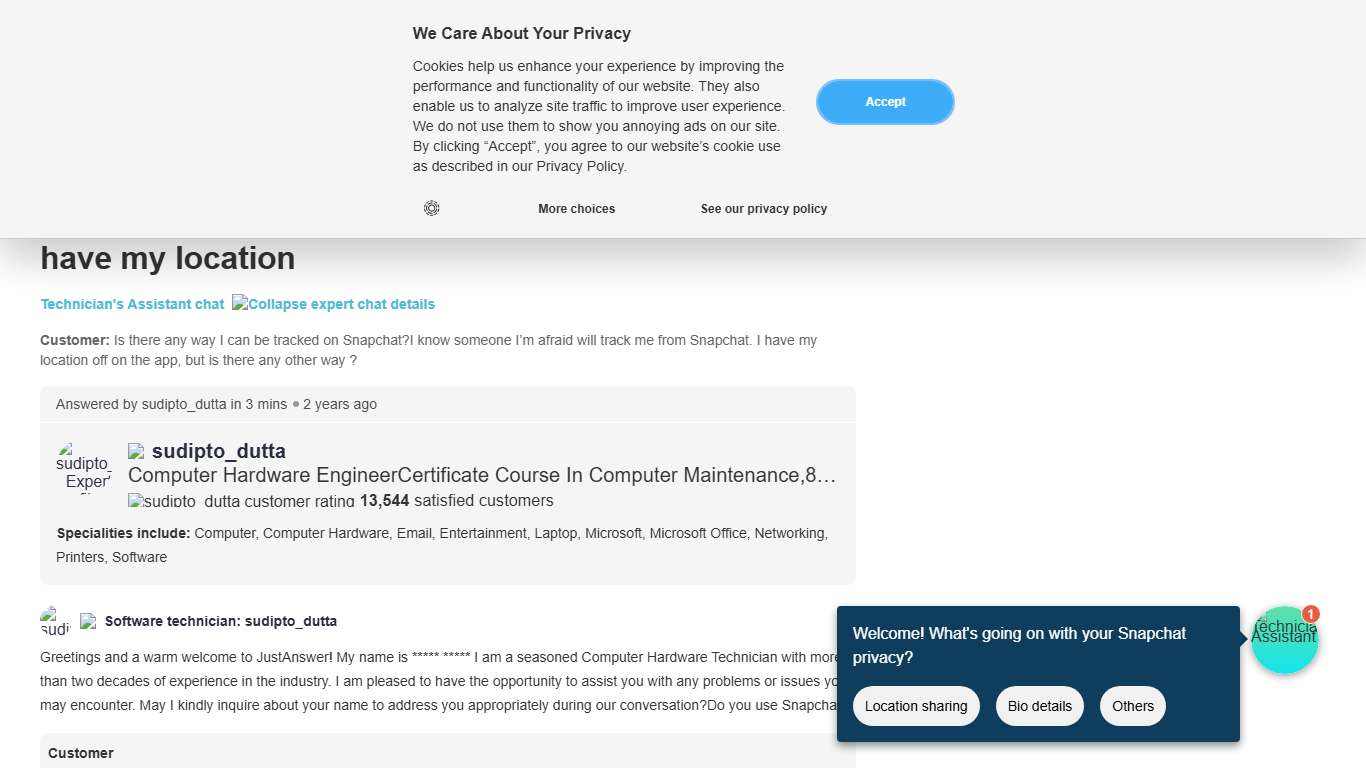
Task: Click the sudipto_dutta customer rating image
Action: click(x=241, y=501)
